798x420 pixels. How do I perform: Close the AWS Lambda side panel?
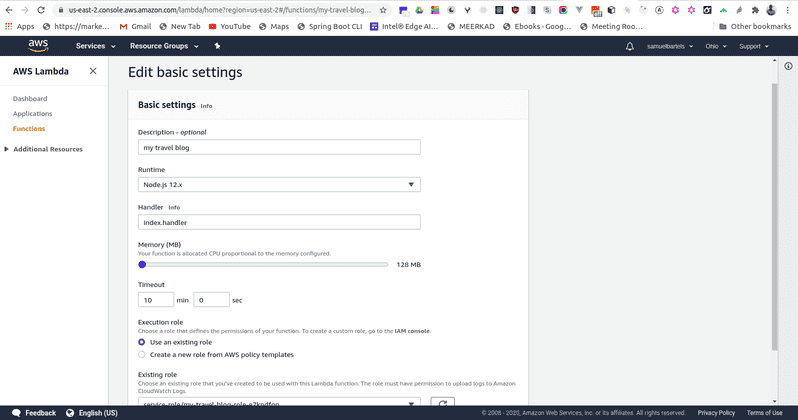click(x=93, y=71)
